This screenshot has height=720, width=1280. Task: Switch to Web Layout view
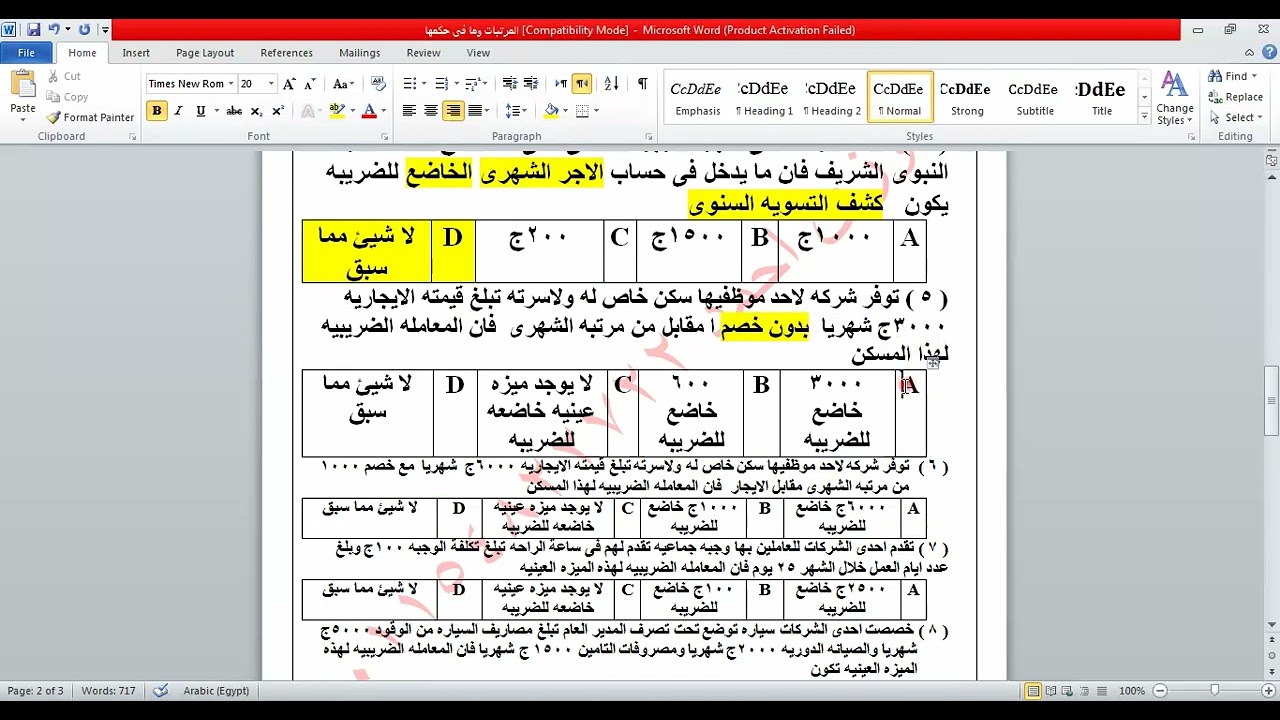click(x=1070, y=691)
